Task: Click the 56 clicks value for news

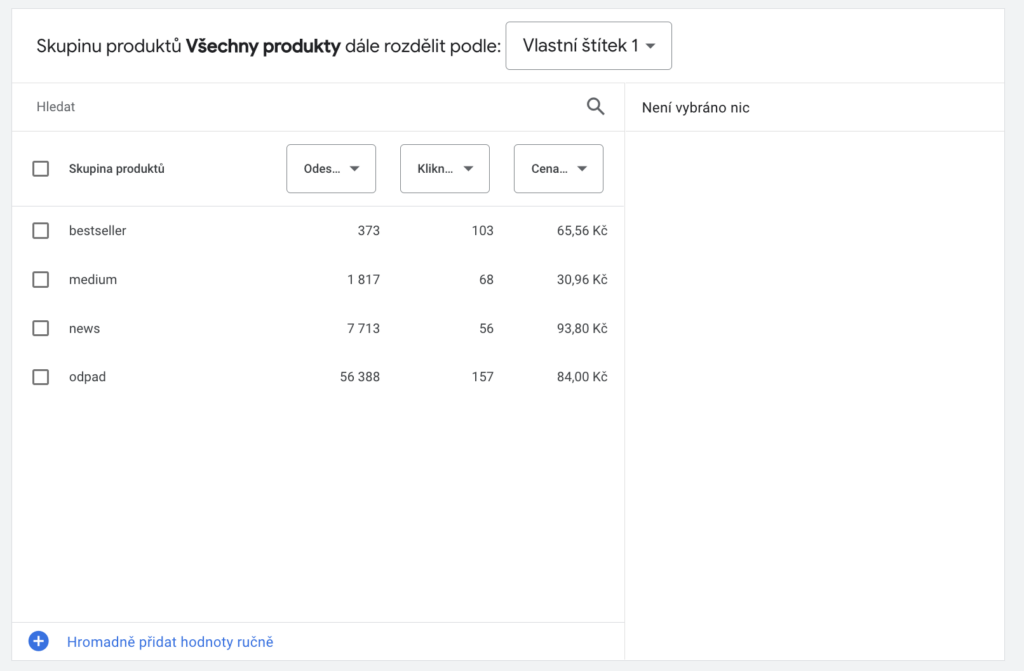Action: coord(486,329)
